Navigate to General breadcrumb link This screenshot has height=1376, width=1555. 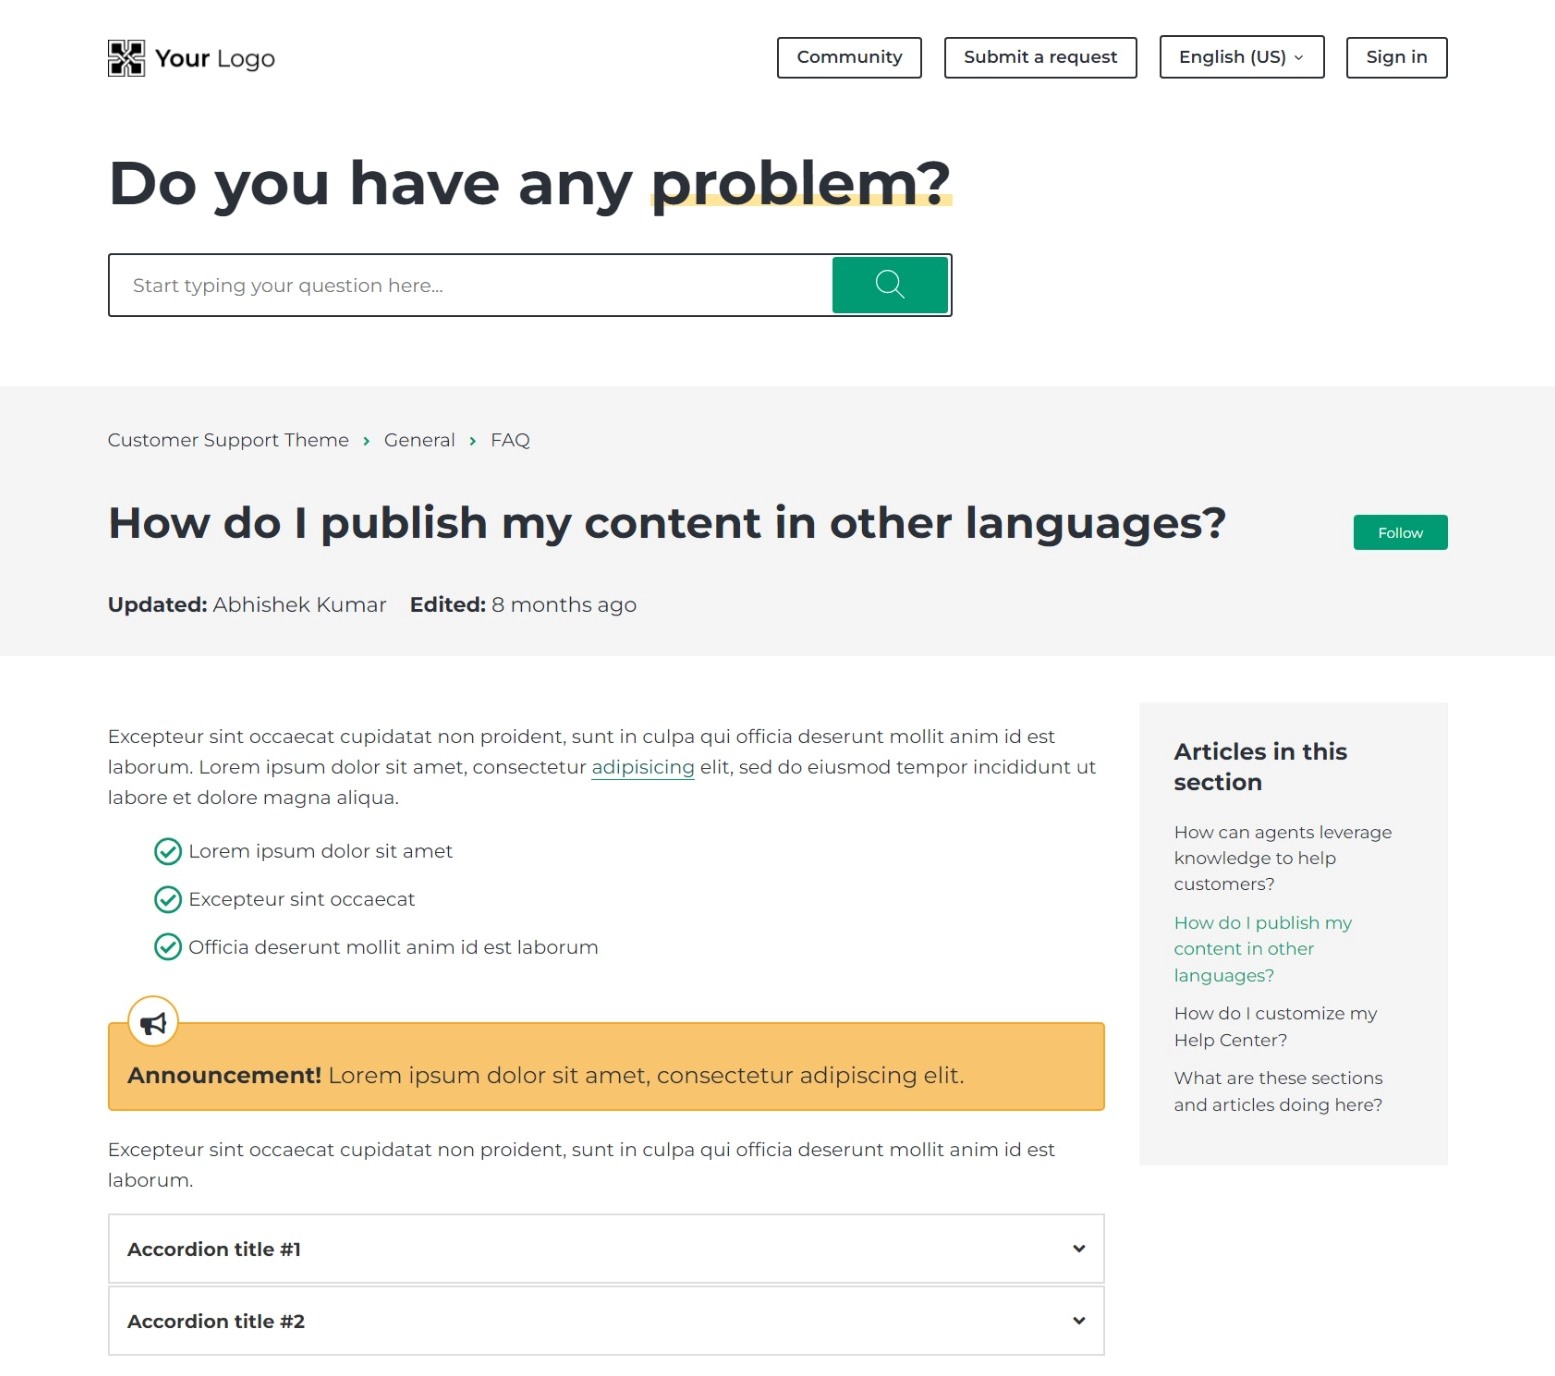(419, 441)
